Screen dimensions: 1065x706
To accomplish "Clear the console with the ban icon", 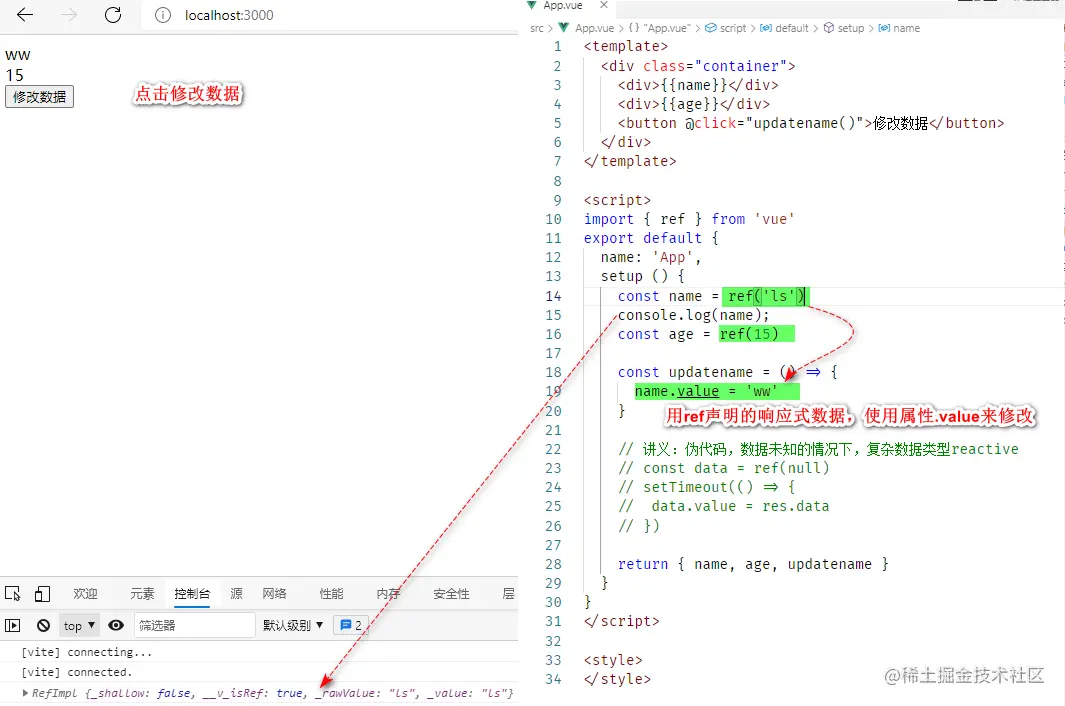I will 43,625.
